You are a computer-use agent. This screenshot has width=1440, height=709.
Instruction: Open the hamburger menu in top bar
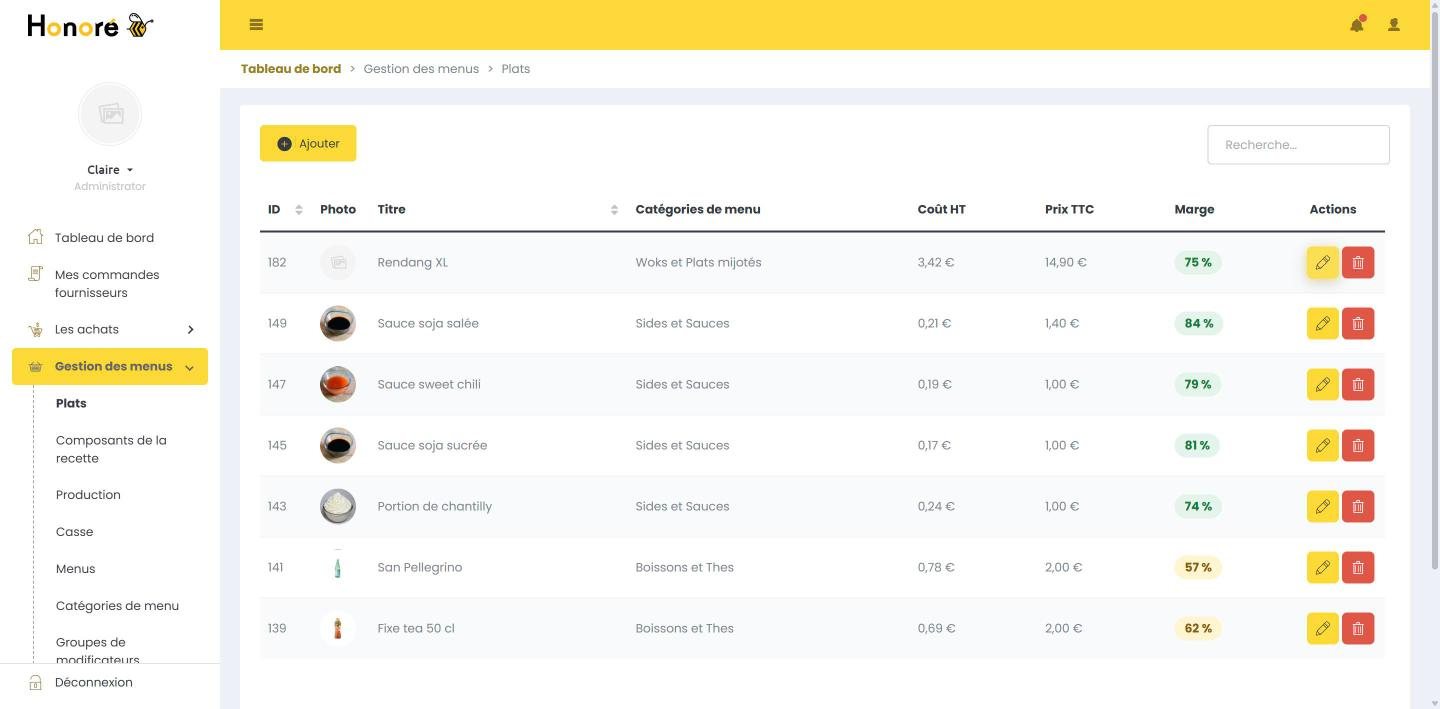[x=256, y=25]
